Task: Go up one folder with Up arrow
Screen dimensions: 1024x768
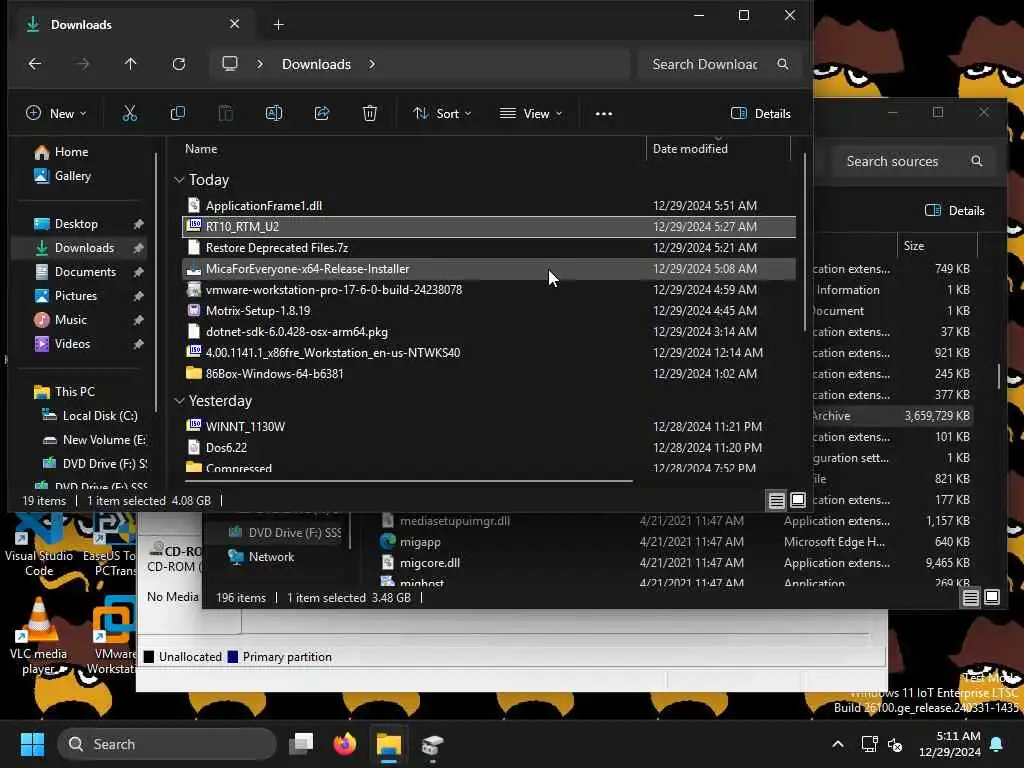Action: coord(131,64)
